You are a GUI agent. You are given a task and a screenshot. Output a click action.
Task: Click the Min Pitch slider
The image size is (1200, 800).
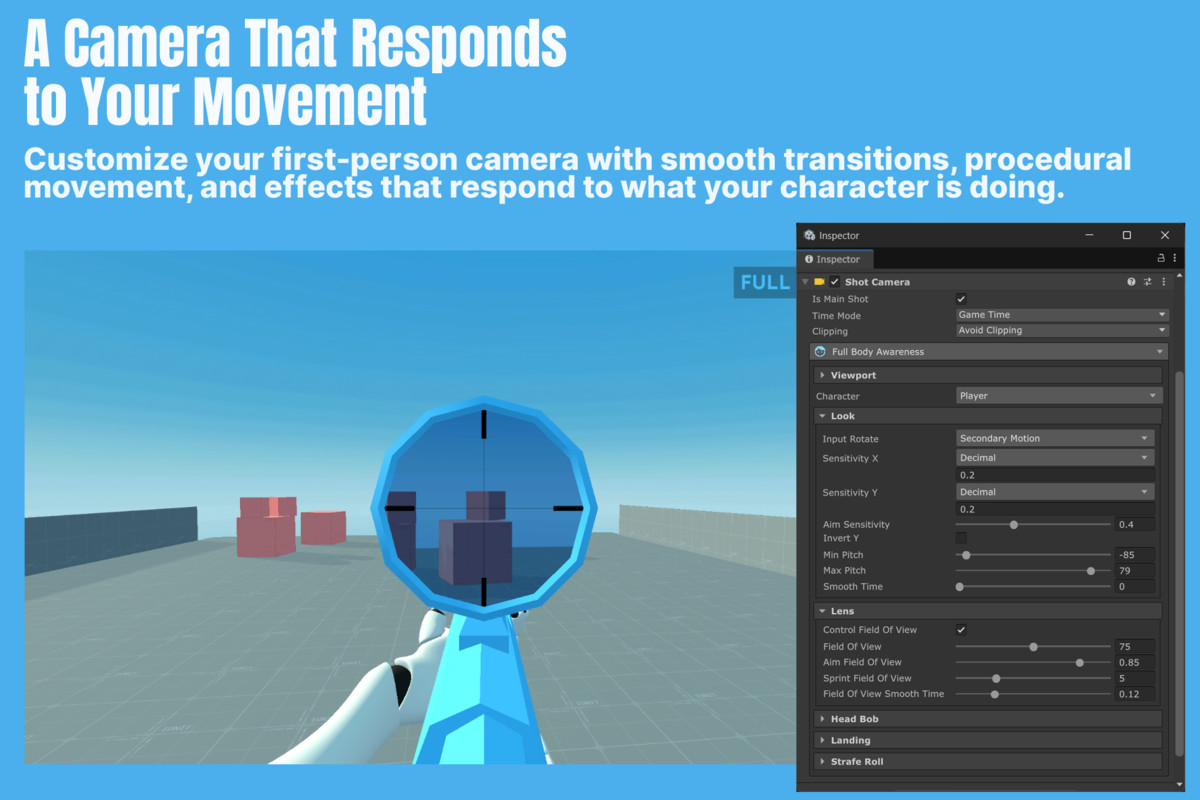pyautogui.click(x=1033, y=555)
